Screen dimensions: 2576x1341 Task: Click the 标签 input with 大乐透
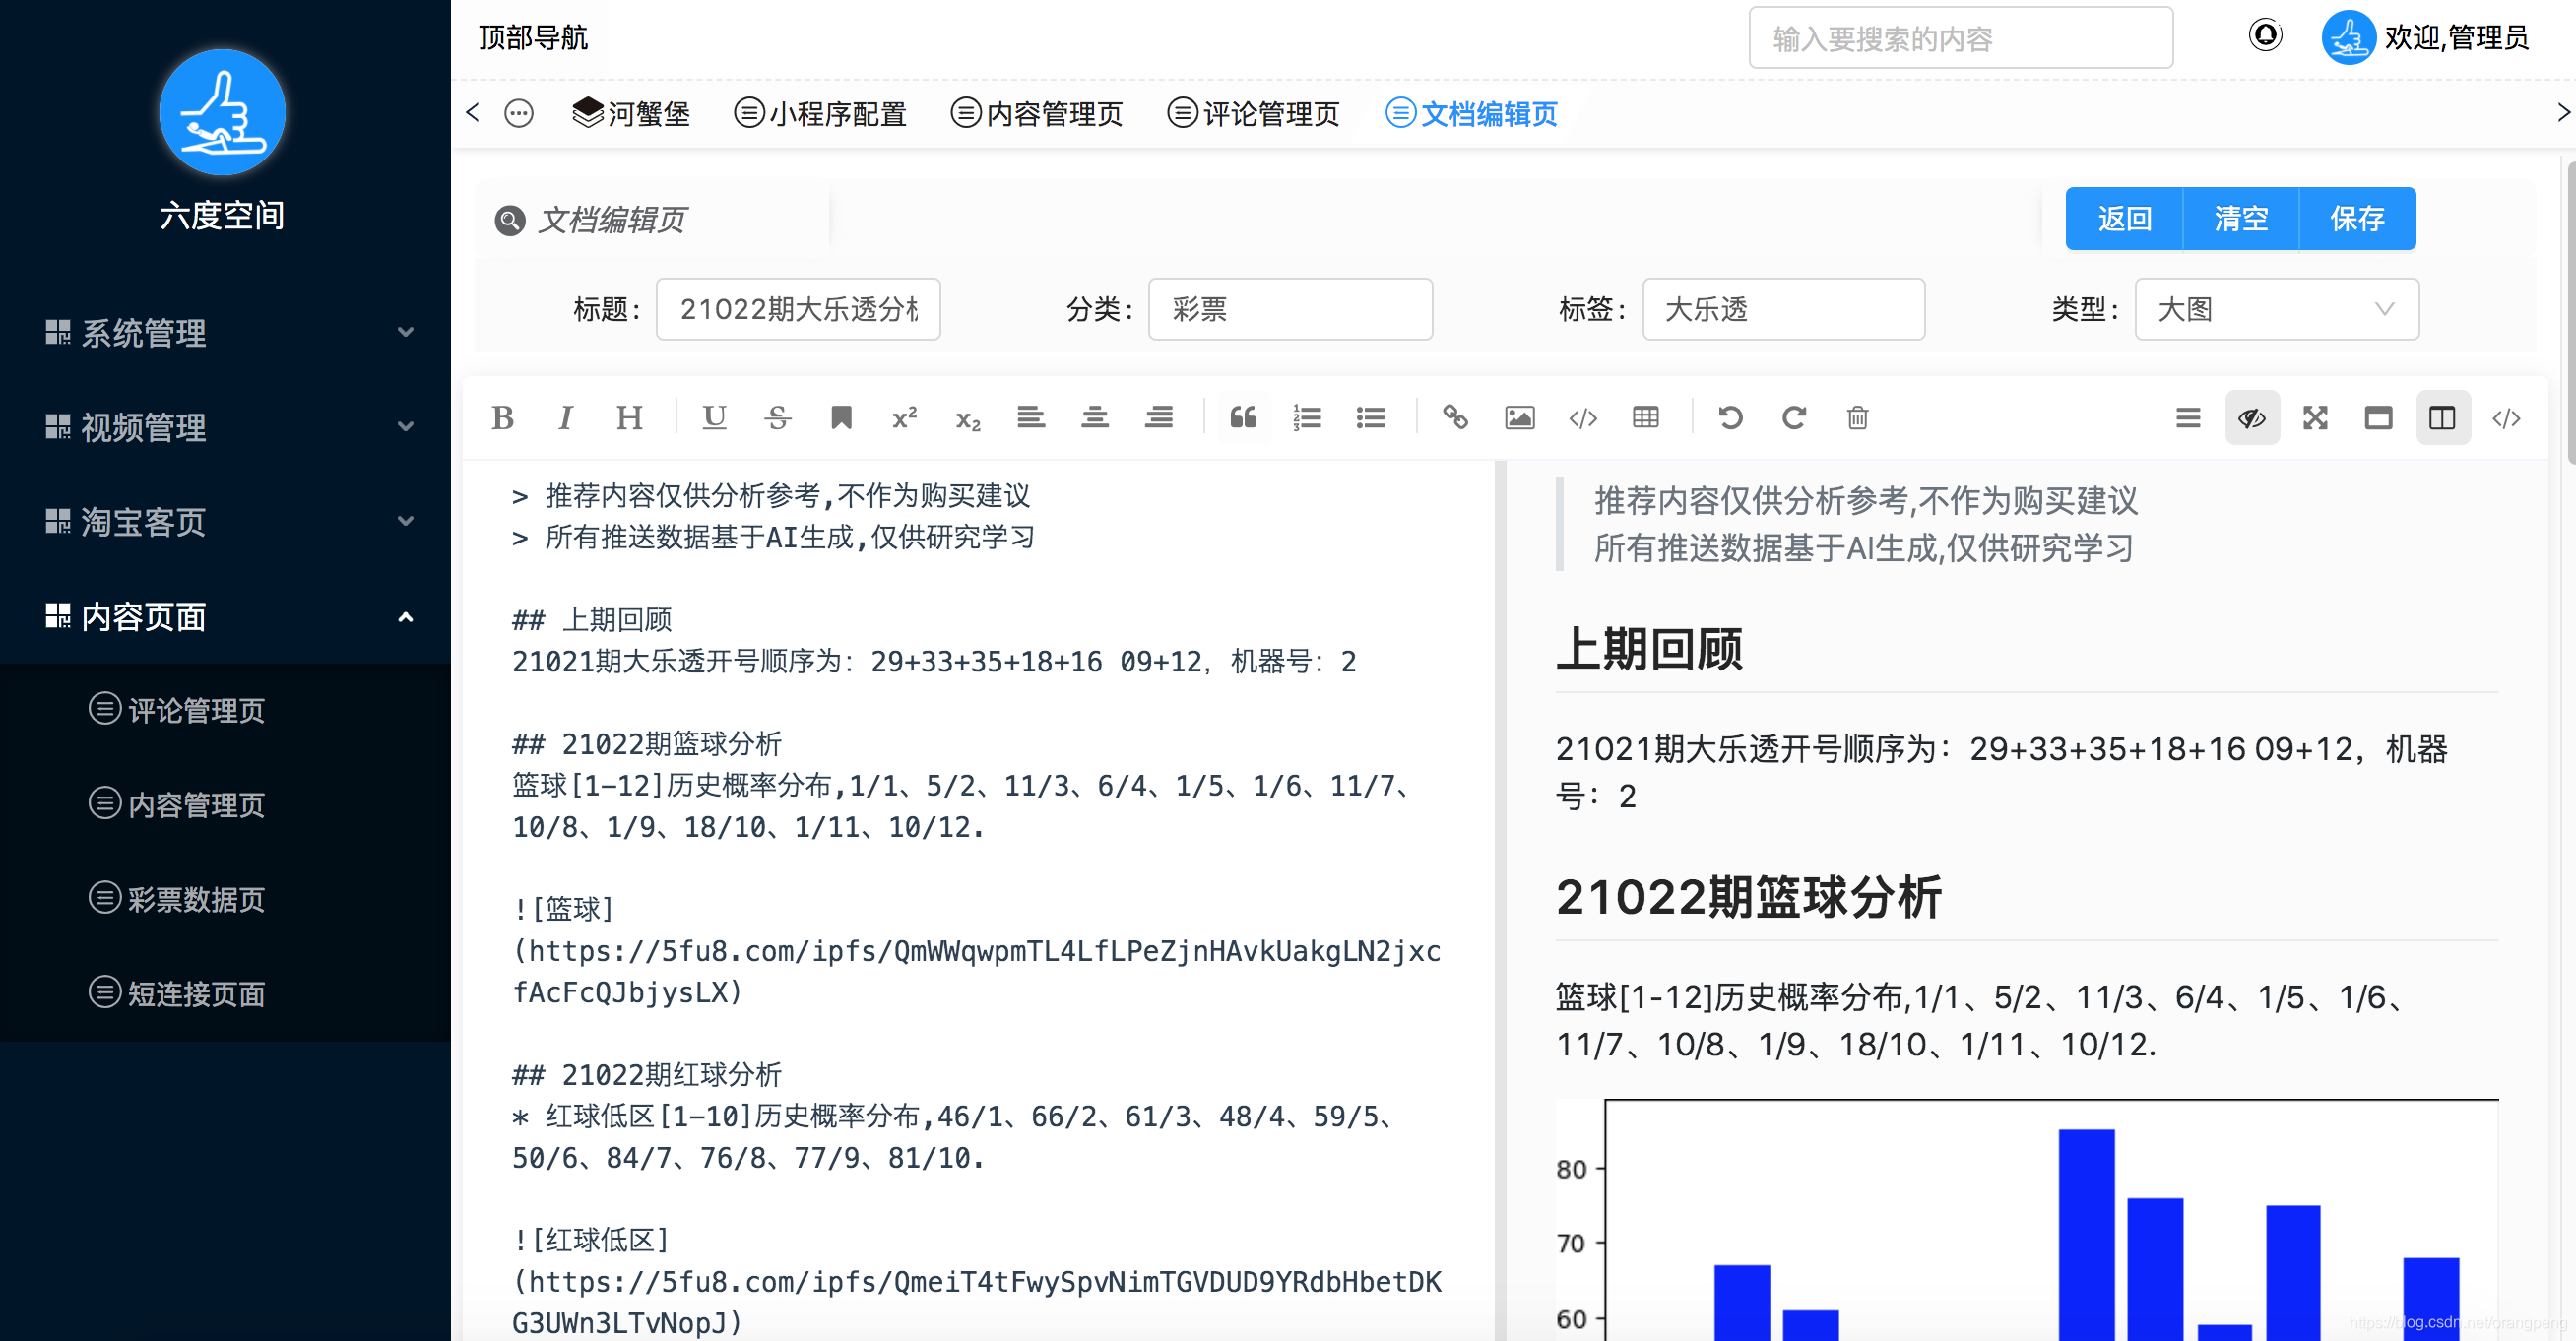(1783, 309)
